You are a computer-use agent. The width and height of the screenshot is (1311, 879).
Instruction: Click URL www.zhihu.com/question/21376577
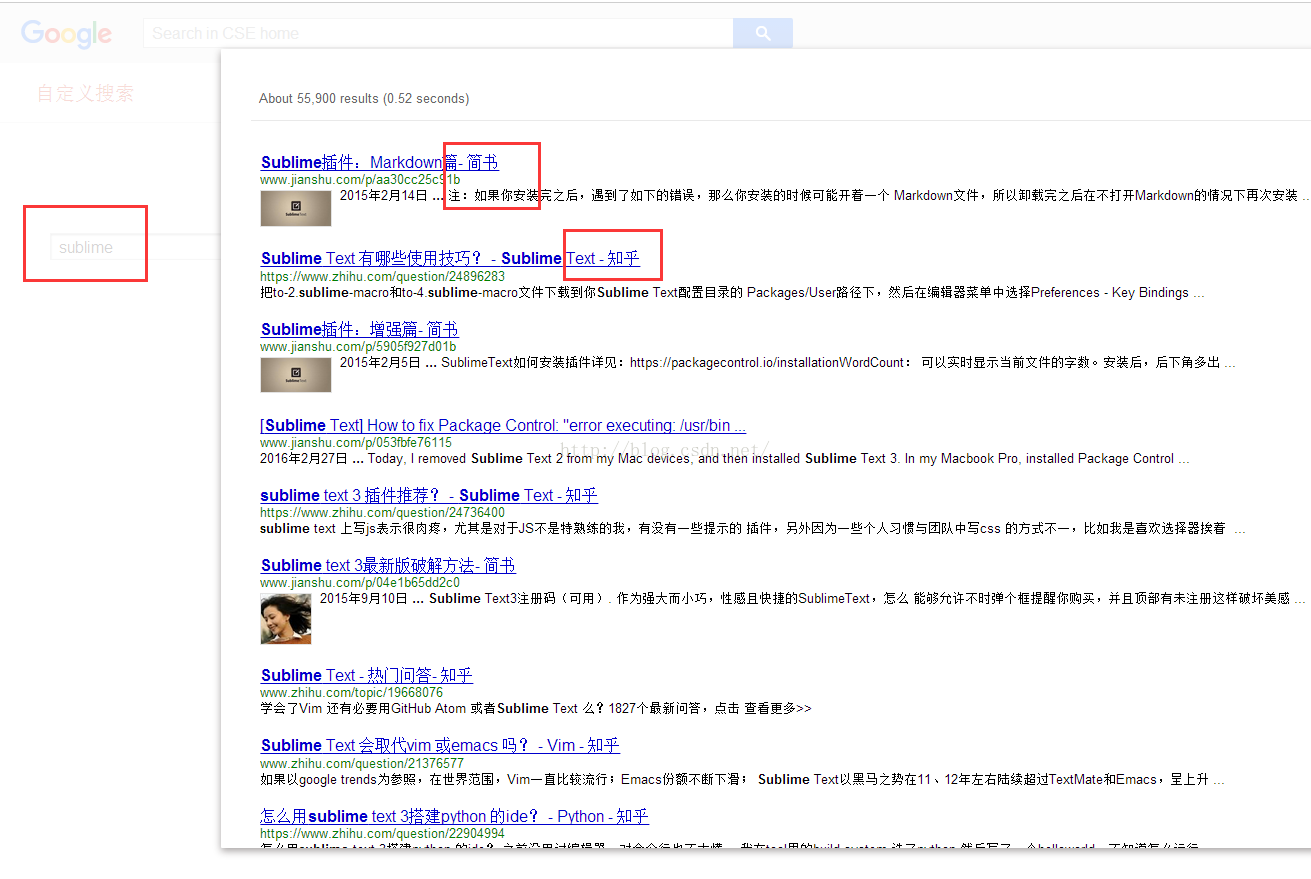tap(362, 763)
